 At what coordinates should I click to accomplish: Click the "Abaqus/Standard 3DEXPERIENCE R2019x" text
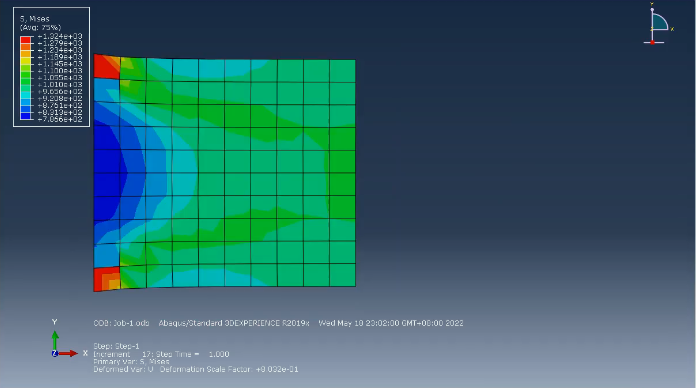click(234, 323)
